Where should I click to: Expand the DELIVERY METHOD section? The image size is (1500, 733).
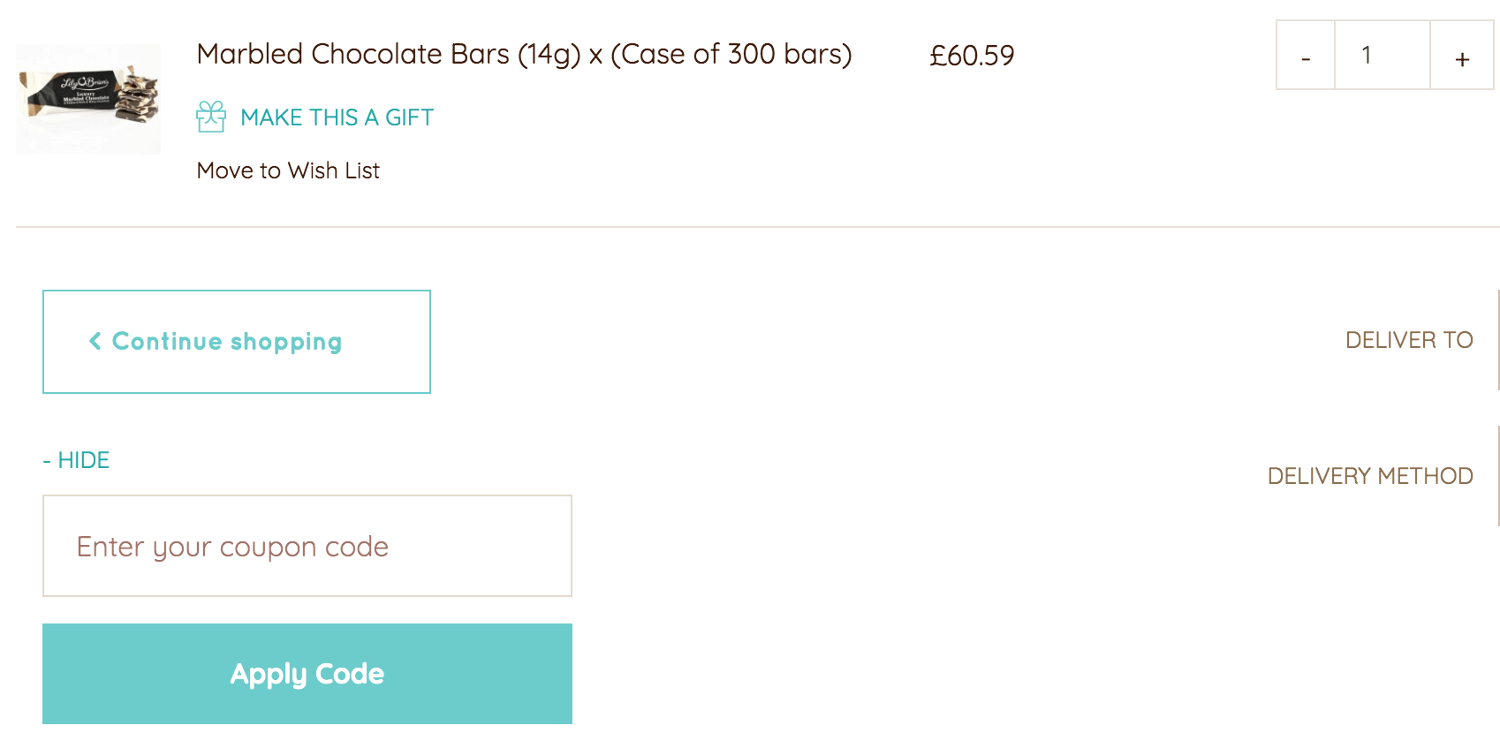(x=1370, y=476)
